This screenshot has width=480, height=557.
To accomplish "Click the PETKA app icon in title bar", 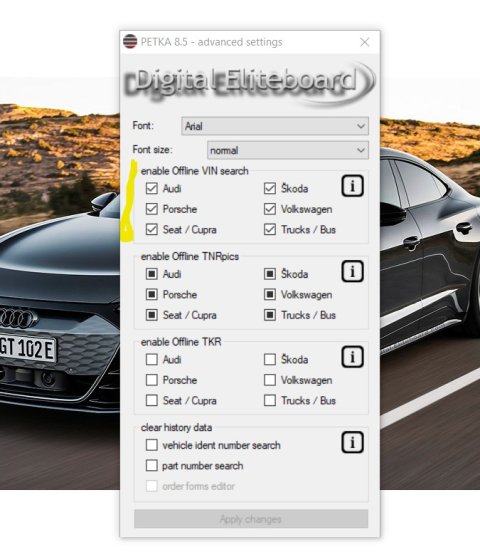I will click(x=130, y=42).
